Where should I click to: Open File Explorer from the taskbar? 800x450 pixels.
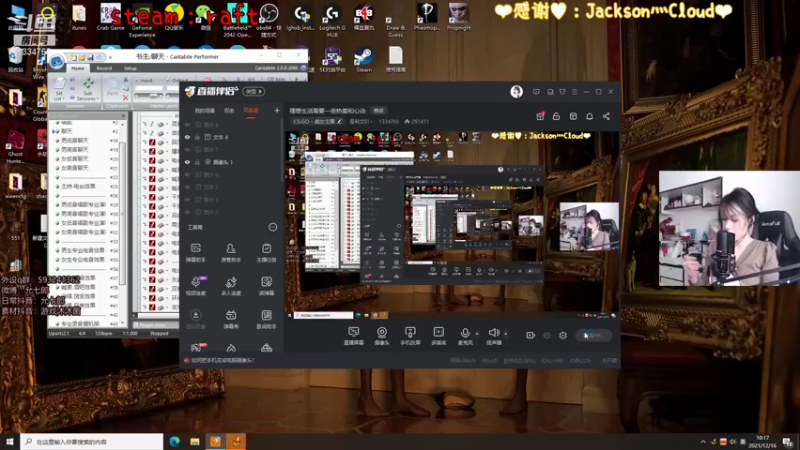pos(195,441)
